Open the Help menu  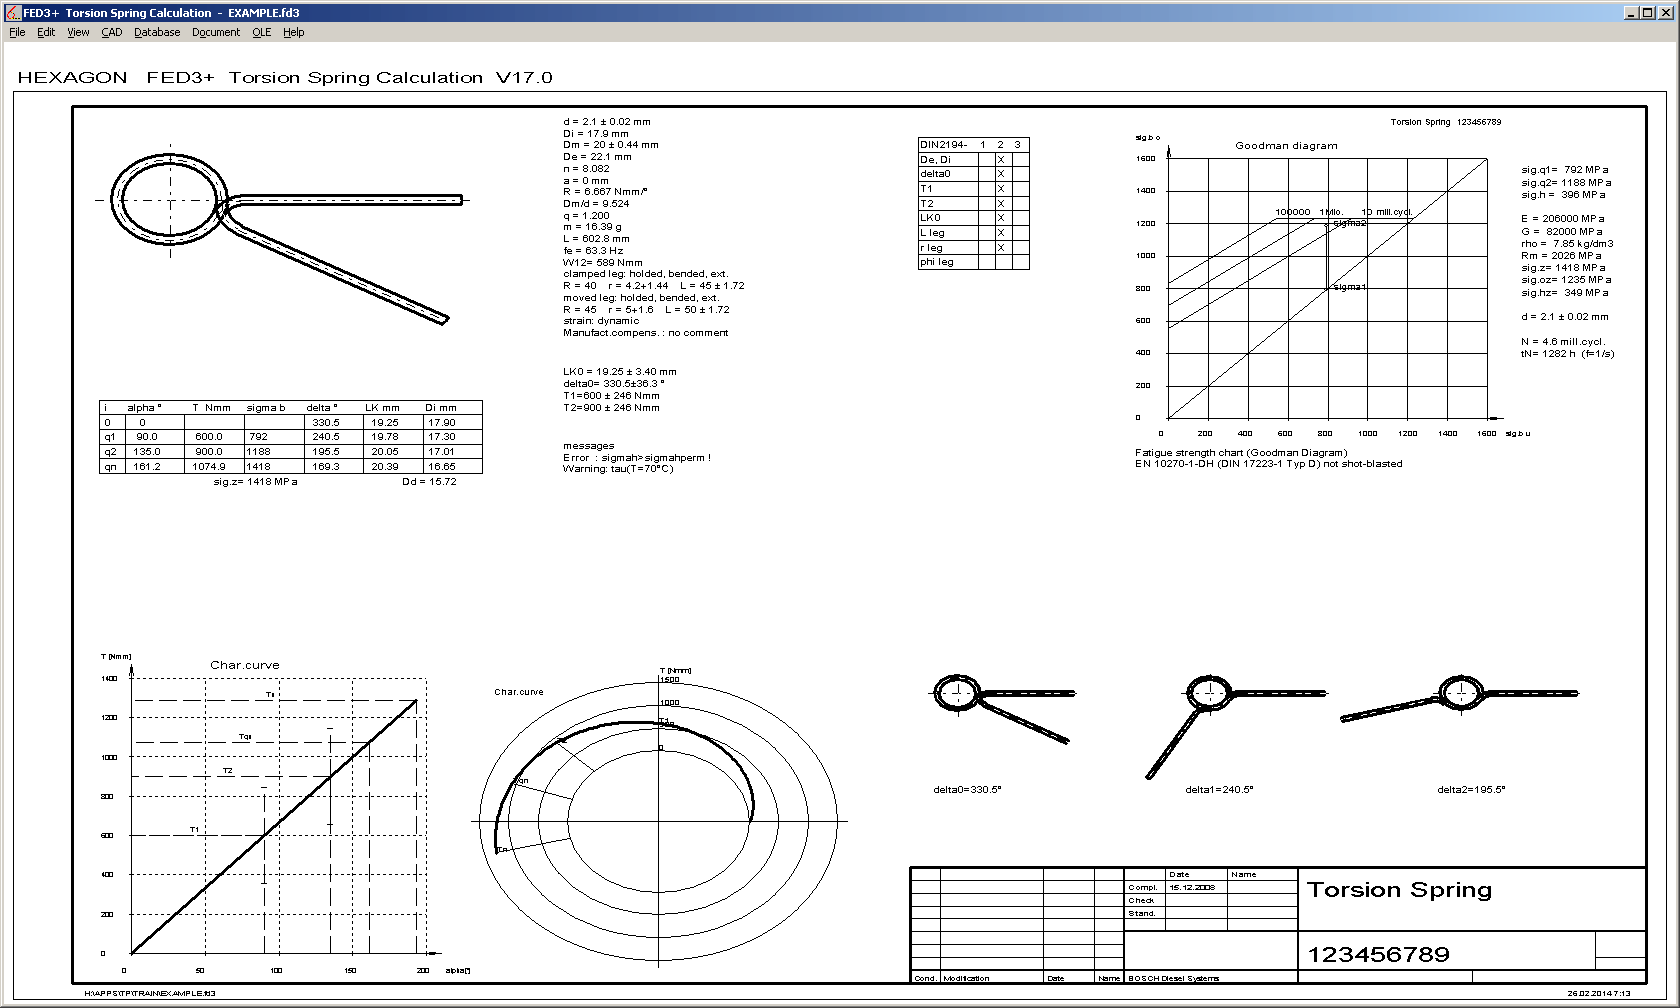[293, 32]
